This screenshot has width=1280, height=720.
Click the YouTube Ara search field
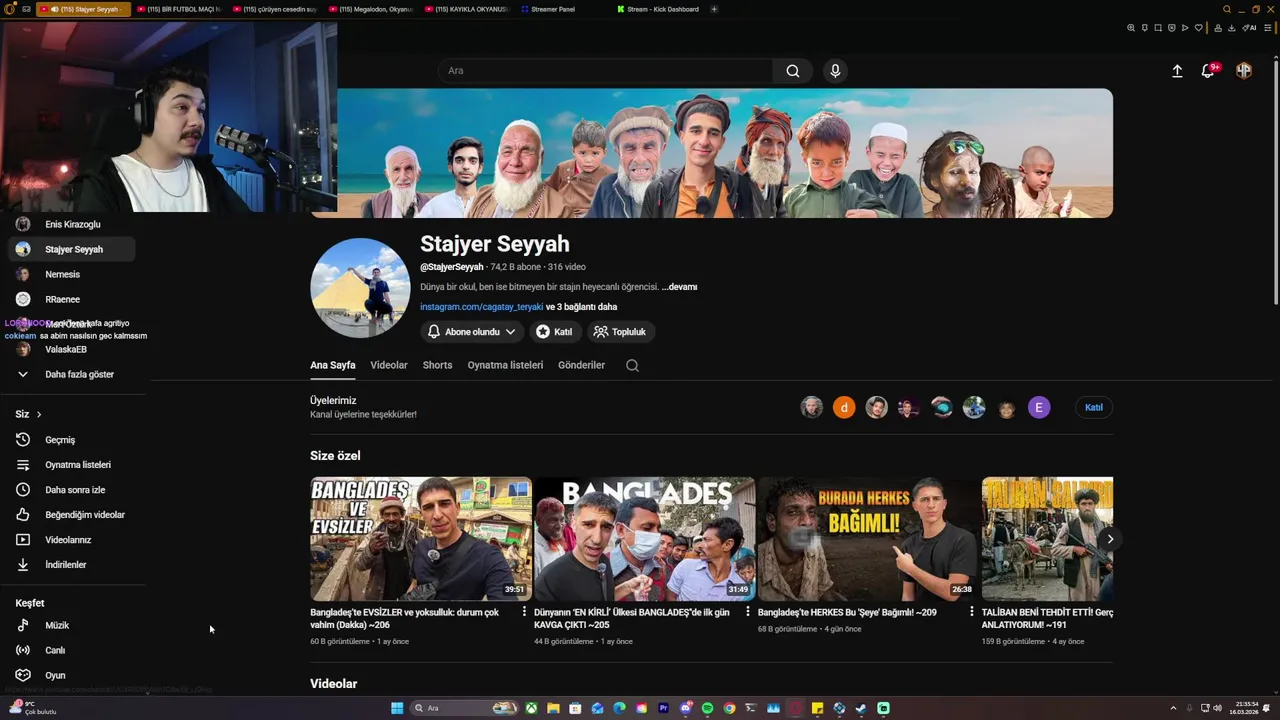click(x=605, y=71)
